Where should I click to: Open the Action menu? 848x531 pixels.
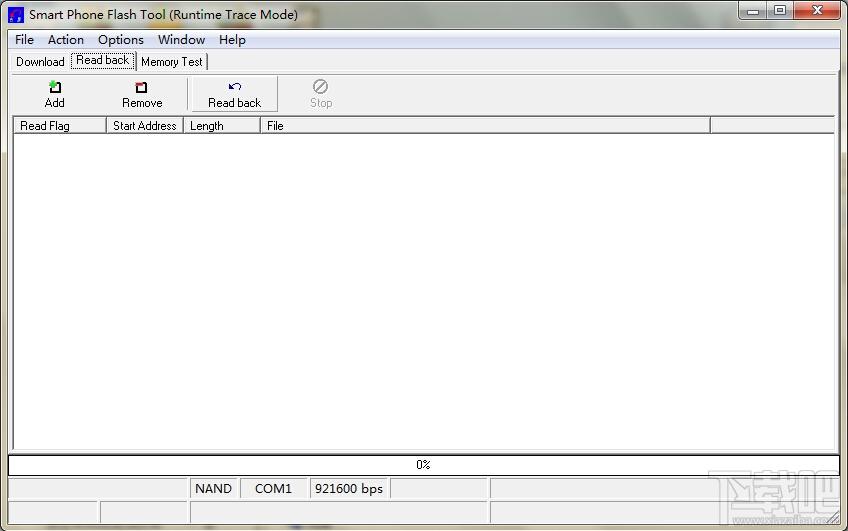pos(65,39)
